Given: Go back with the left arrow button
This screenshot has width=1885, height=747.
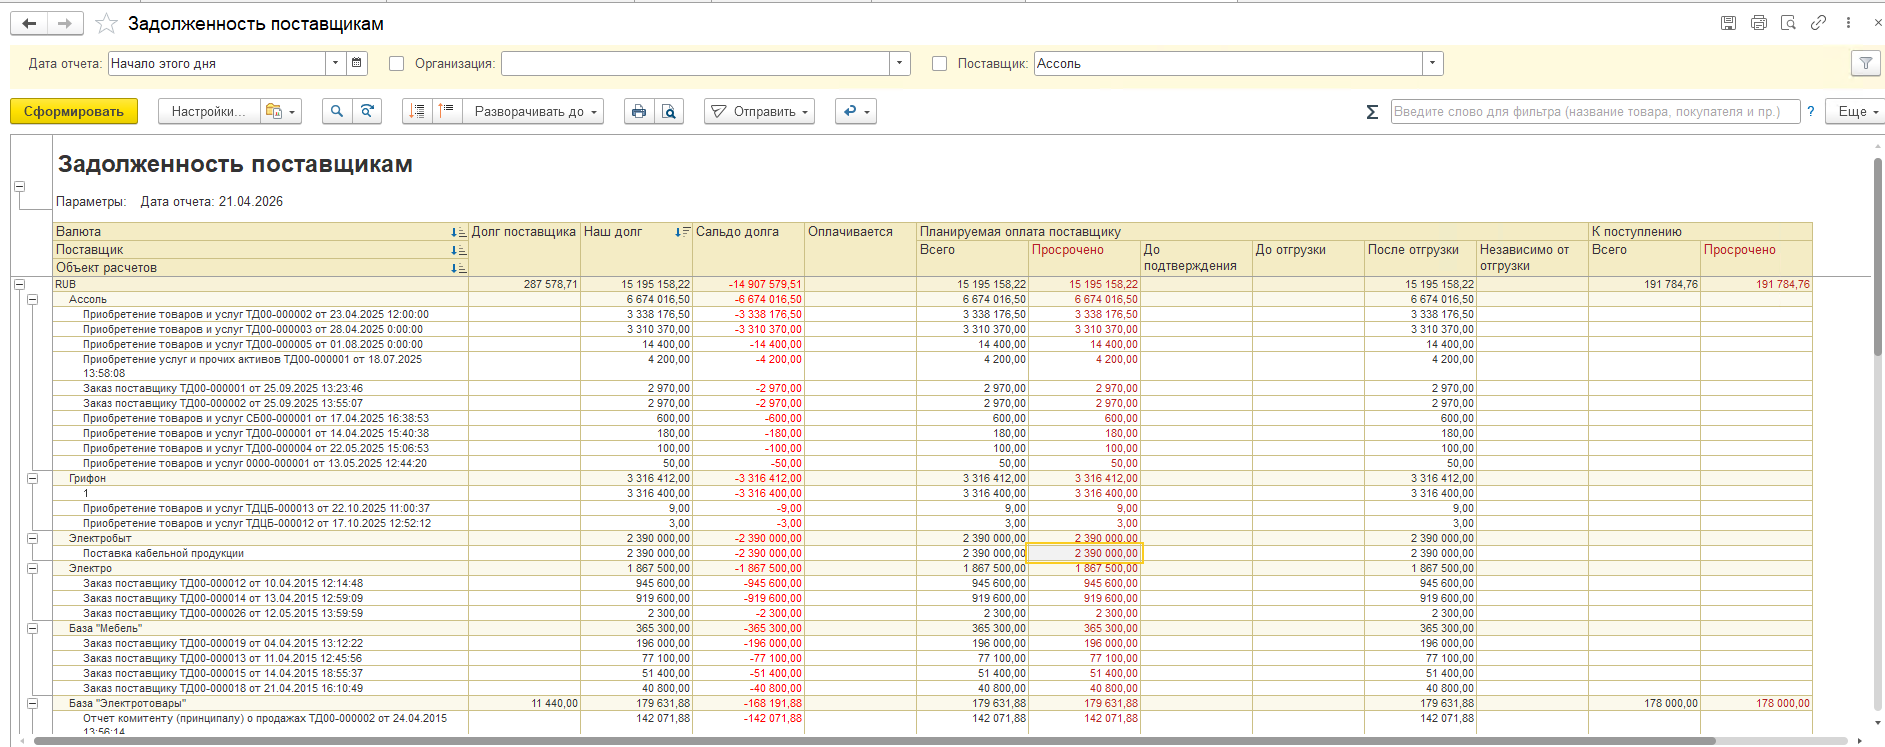Looking at the screenshot, I should [x=29, y=23].
